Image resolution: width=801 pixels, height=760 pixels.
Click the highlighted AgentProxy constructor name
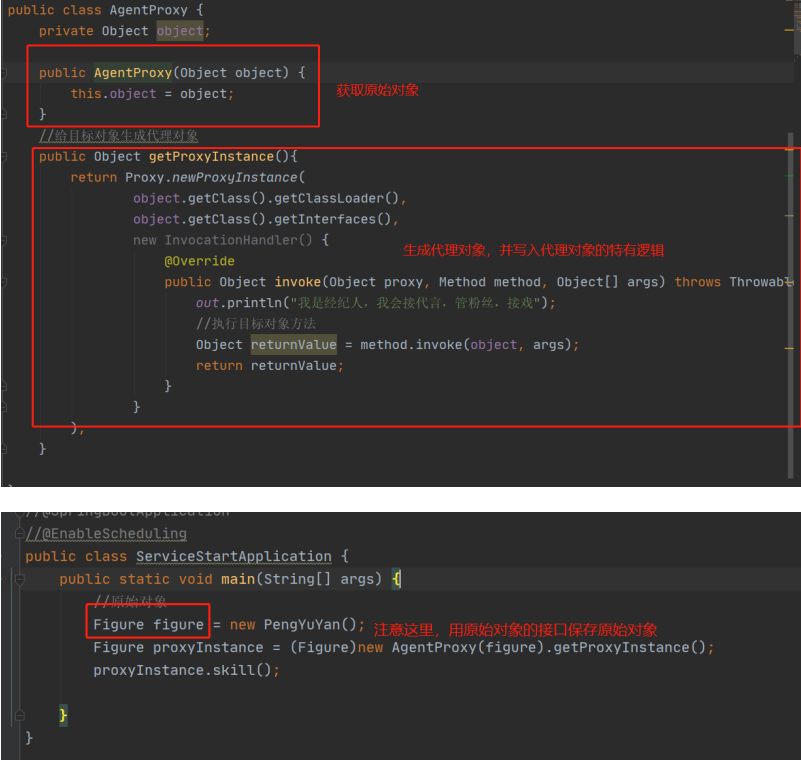[133, 73]
